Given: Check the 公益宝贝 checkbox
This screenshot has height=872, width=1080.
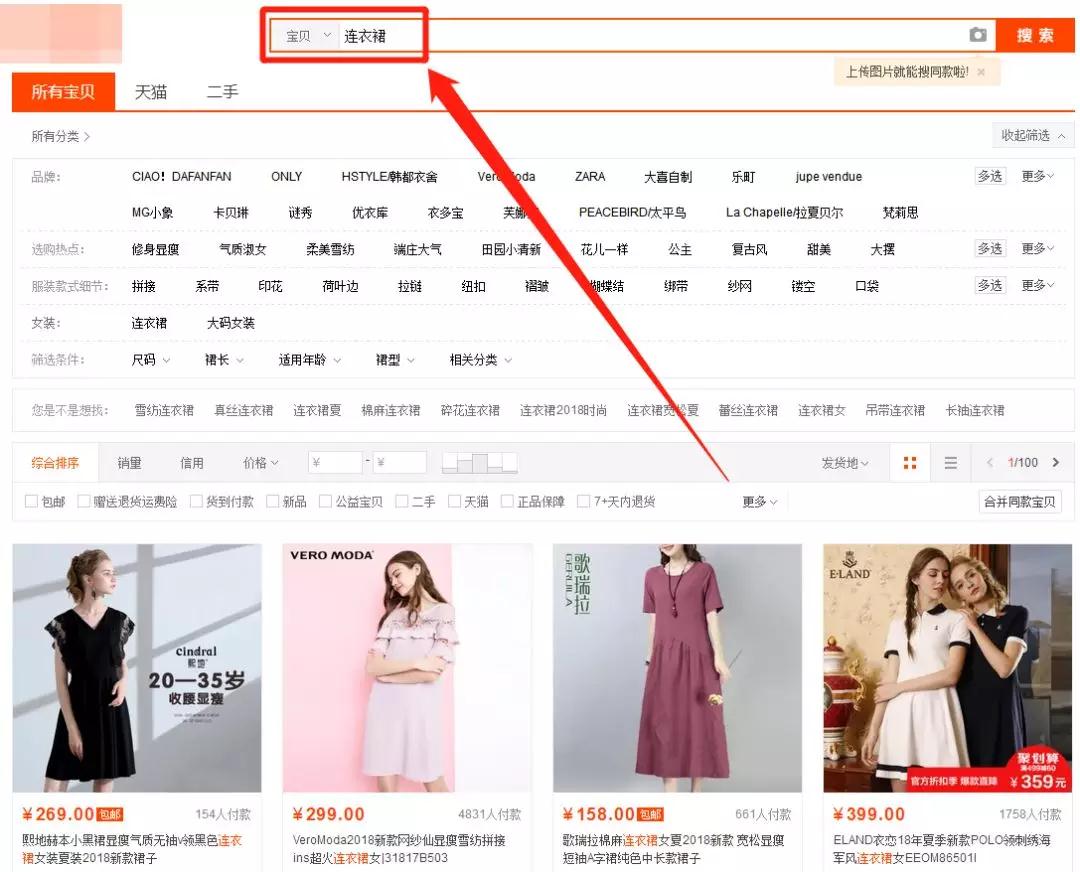Looking at the screenshot, I should coord(326,501).
